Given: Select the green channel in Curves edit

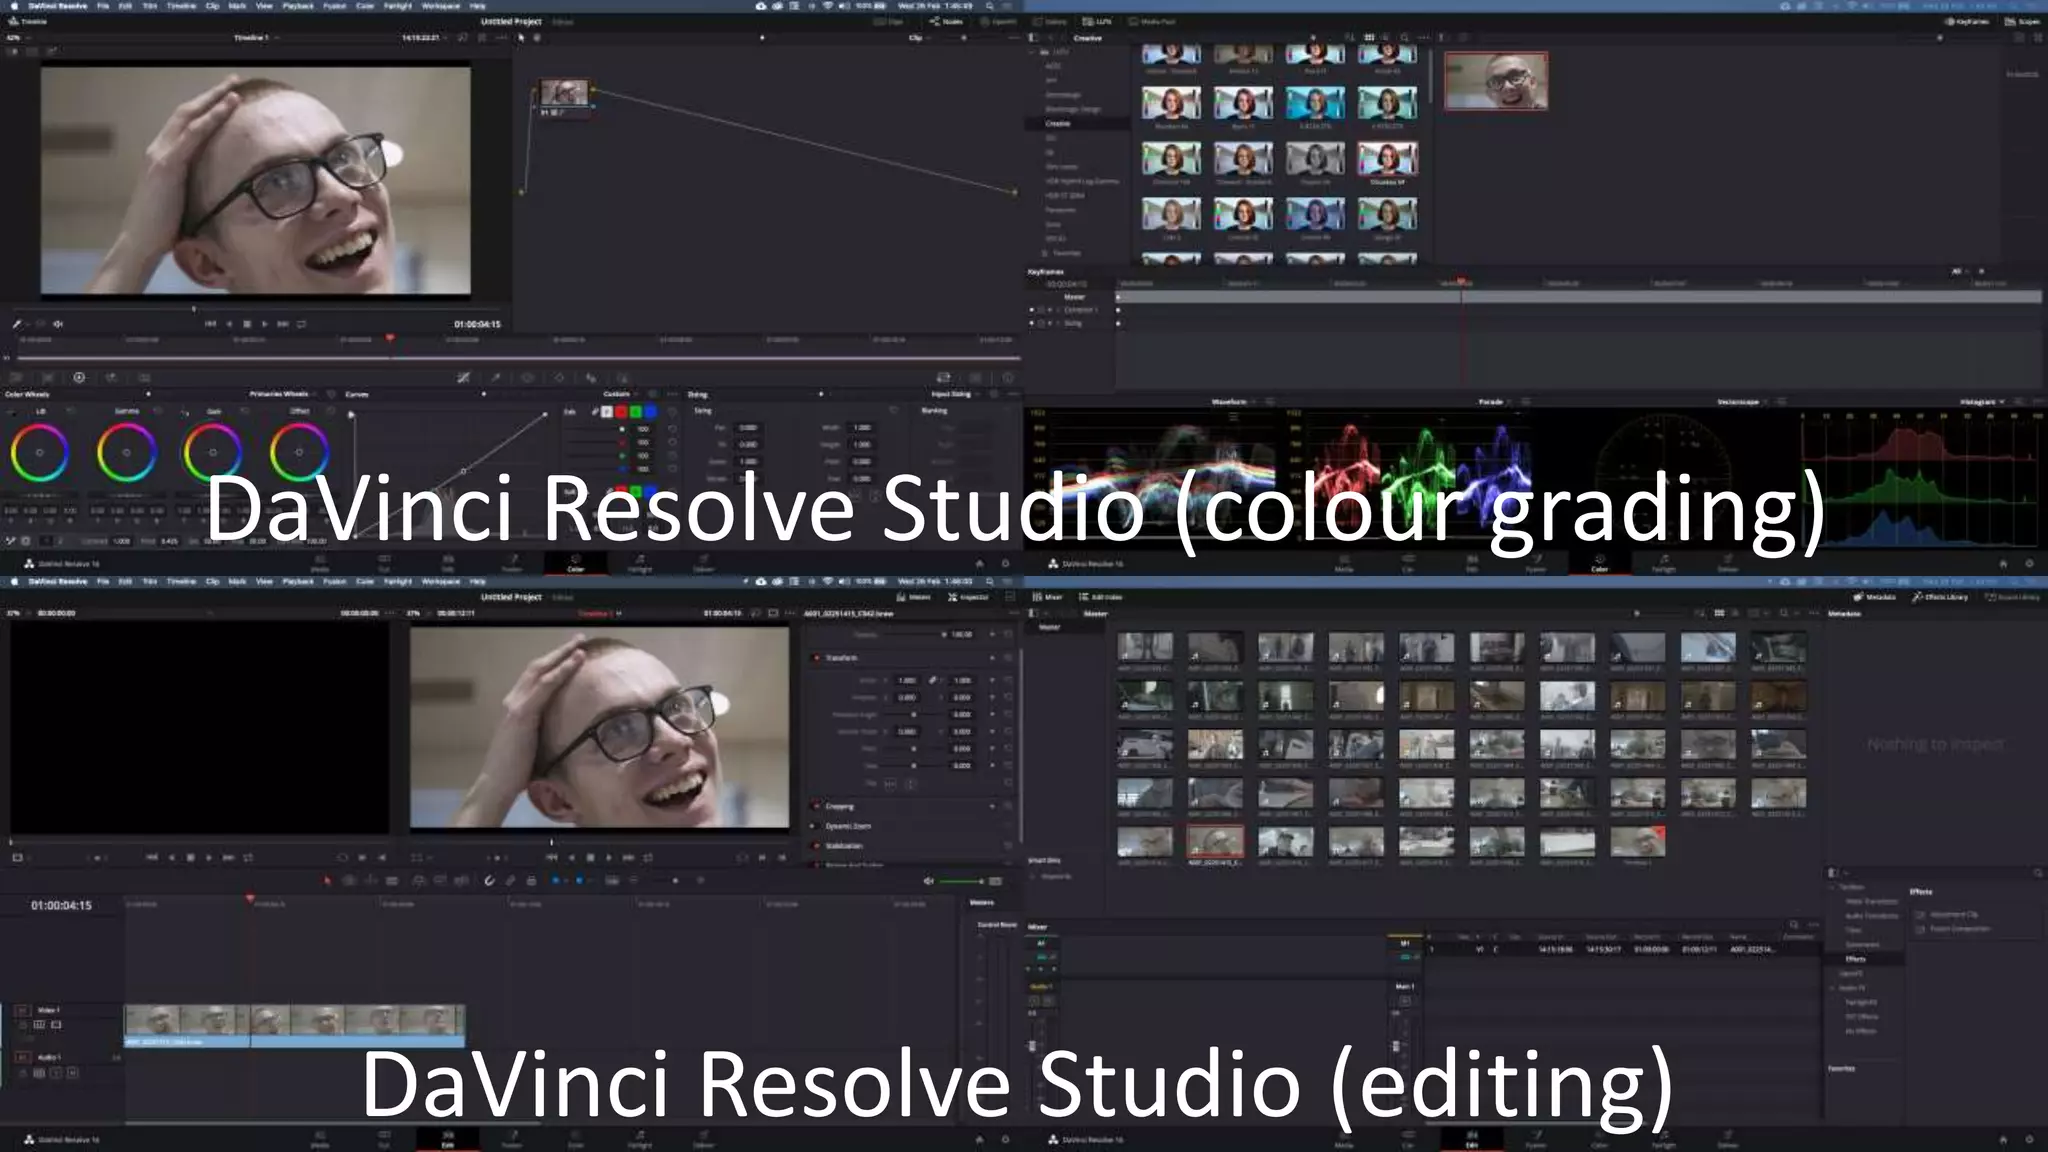Looking at the screenshot, I should pyautogui.click(x=635, y=411).
